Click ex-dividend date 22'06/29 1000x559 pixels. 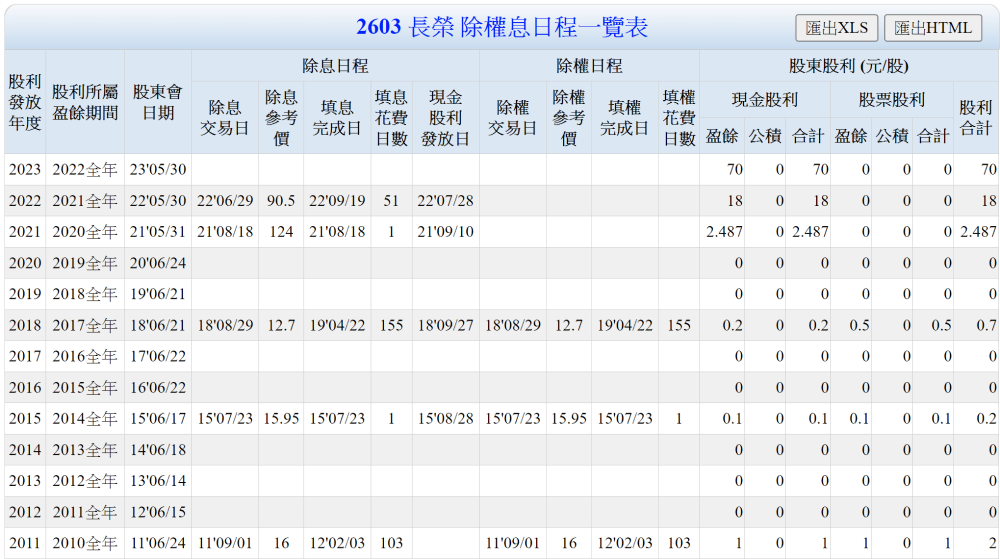224,201
